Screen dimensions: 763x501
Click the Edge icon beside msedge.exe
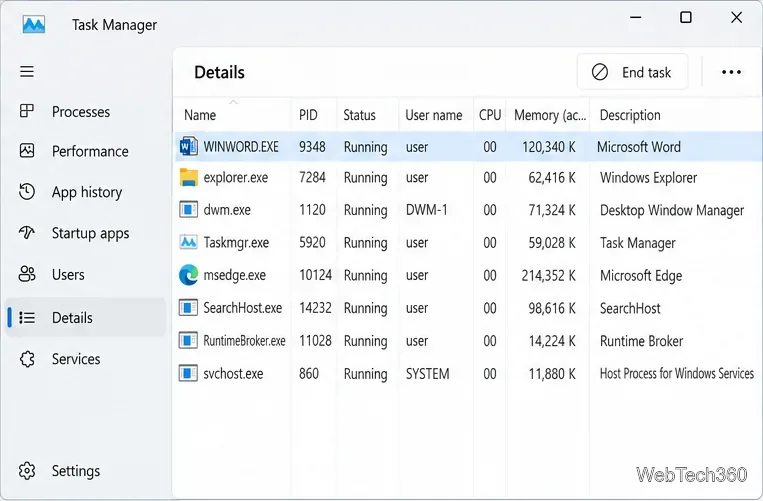[x=188, y=275]
